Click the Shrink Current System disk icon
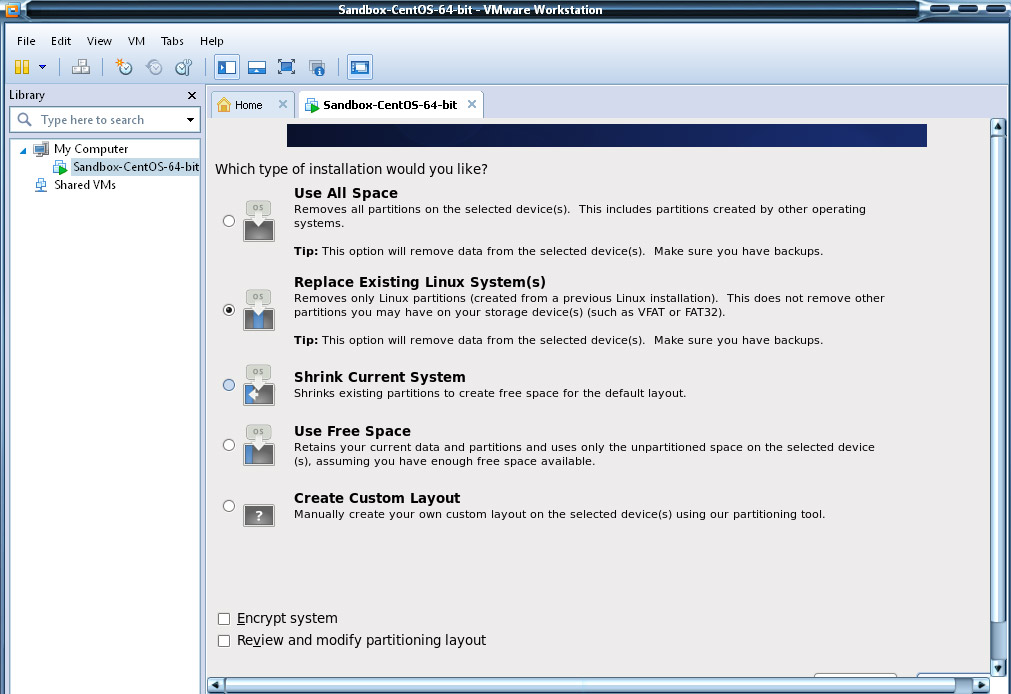 (x=259, y=385)
